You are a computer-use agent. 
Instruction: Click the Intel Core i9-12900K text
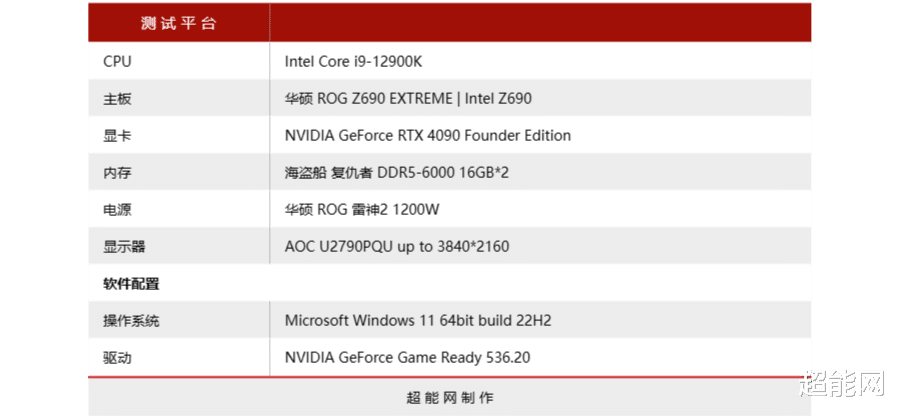click(354, 62)
